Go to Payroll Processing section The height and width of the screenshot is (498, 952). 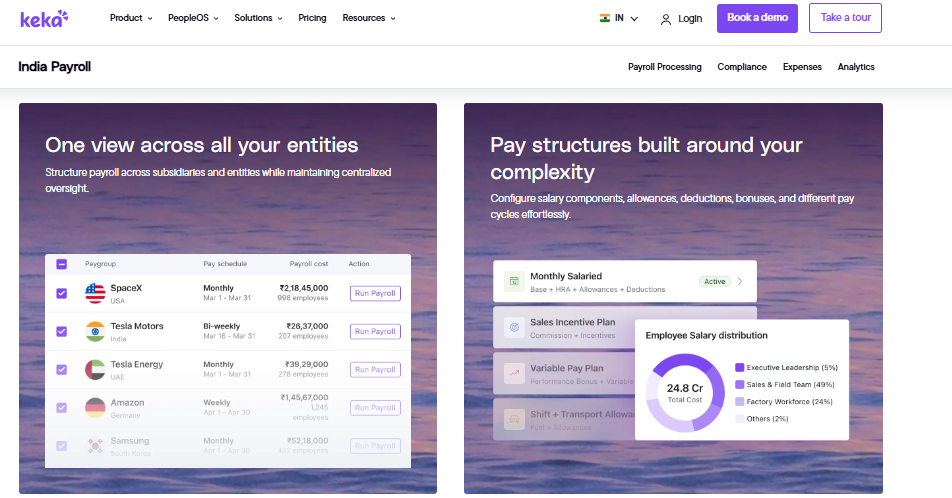click(x=664, y=67)
